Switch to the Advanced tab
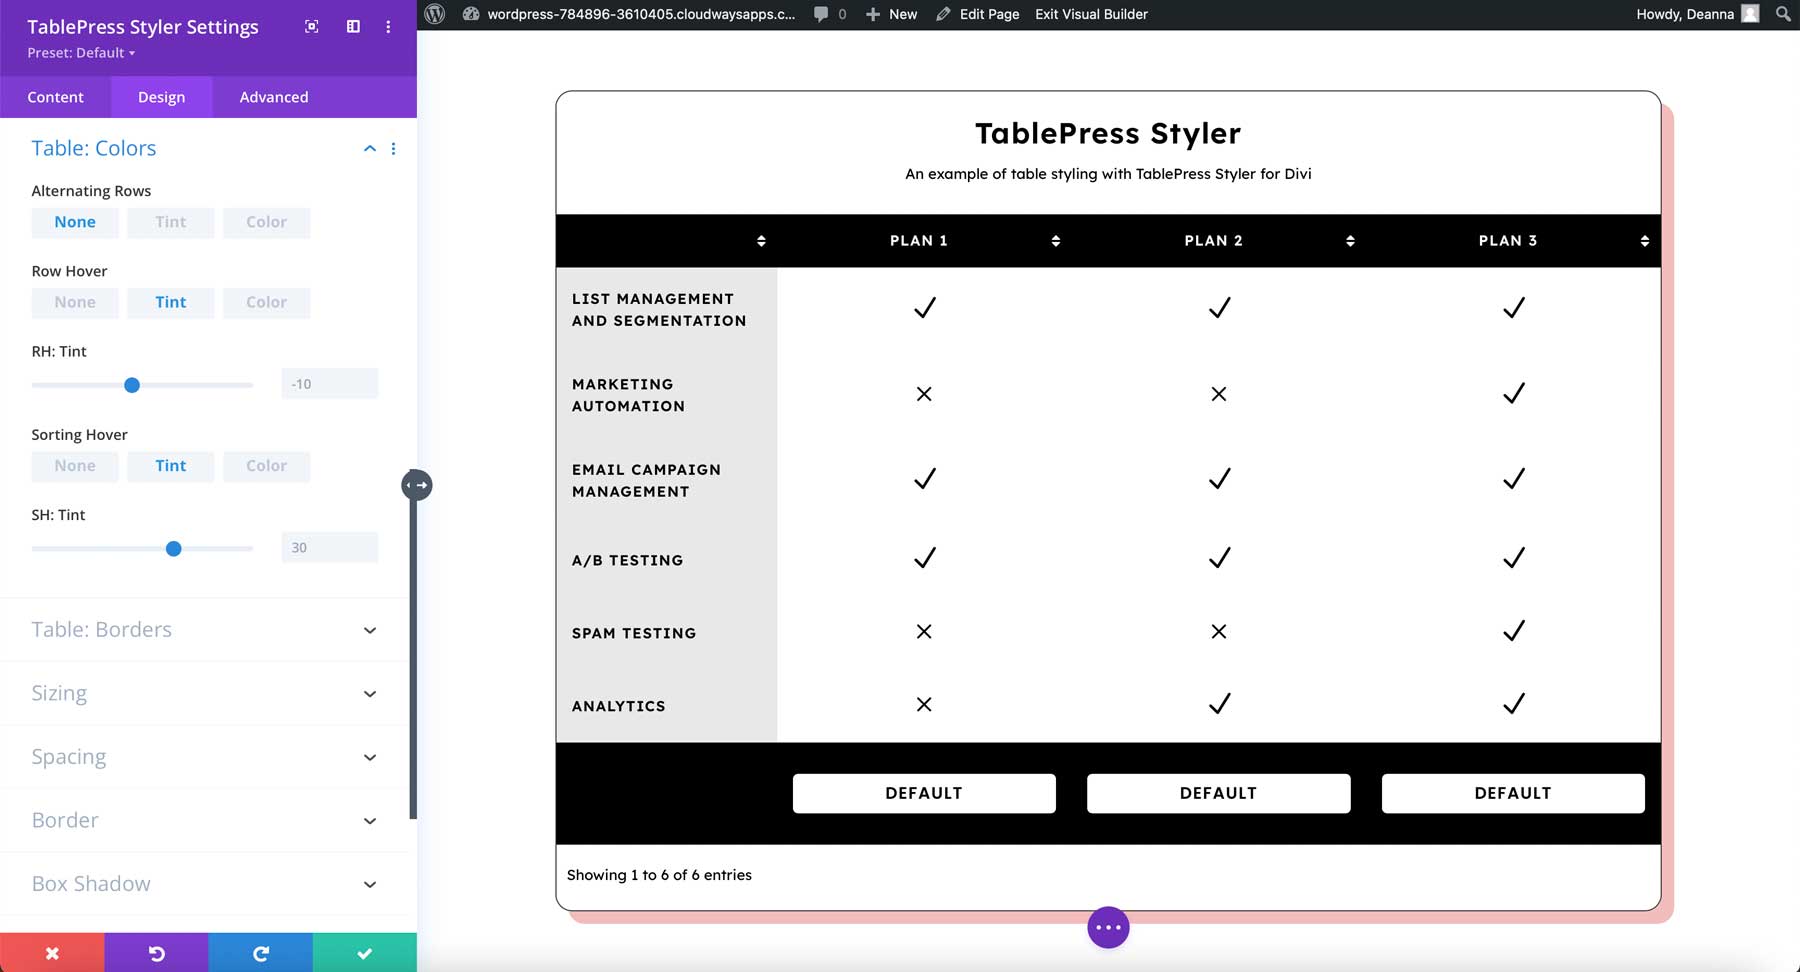Viewport: 1800px width, 972px height. click(x=273, y=97)
